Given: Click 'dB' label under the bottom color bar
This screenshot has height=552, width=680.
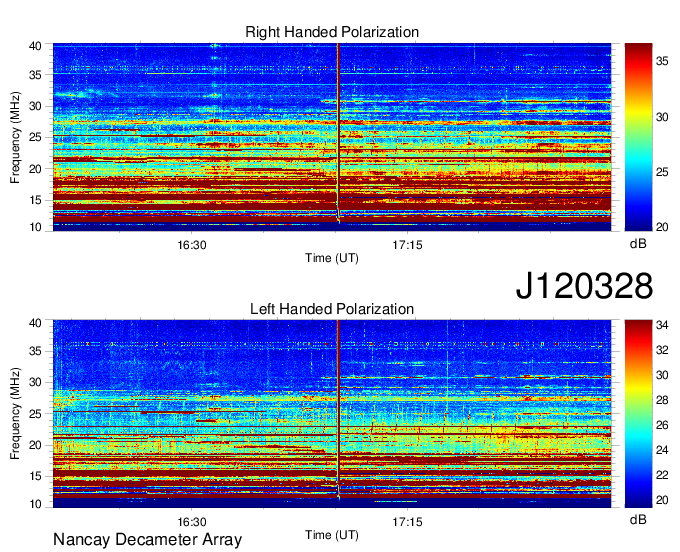Looking at the screenshot, I should click(x=638, y=519).
